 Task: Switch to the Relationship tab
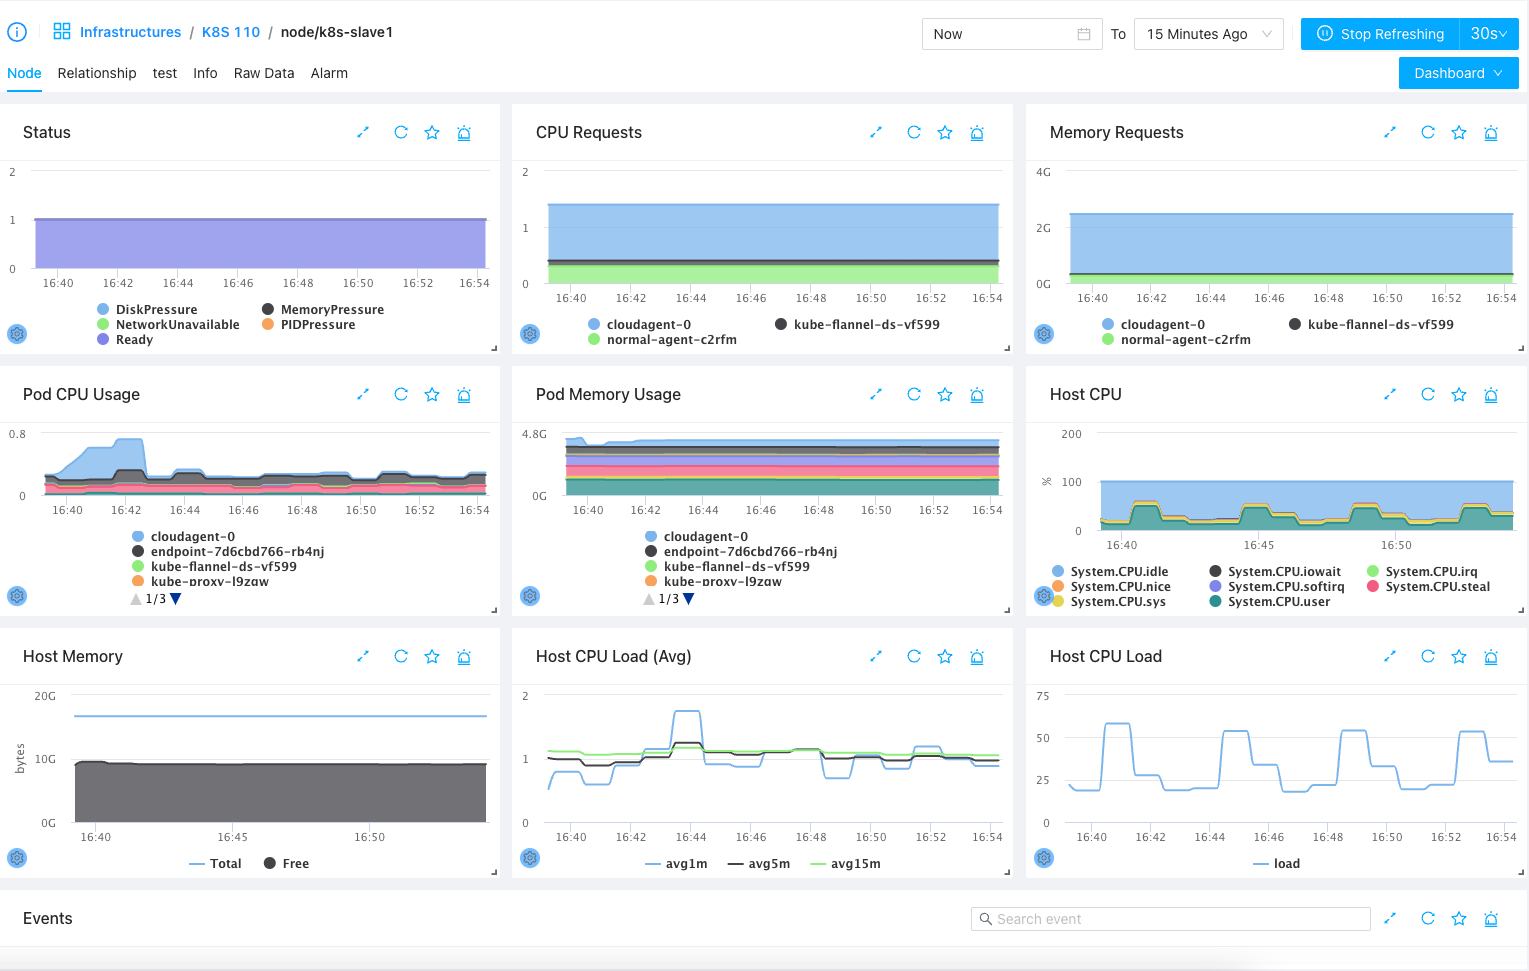[x=97, y=73]
